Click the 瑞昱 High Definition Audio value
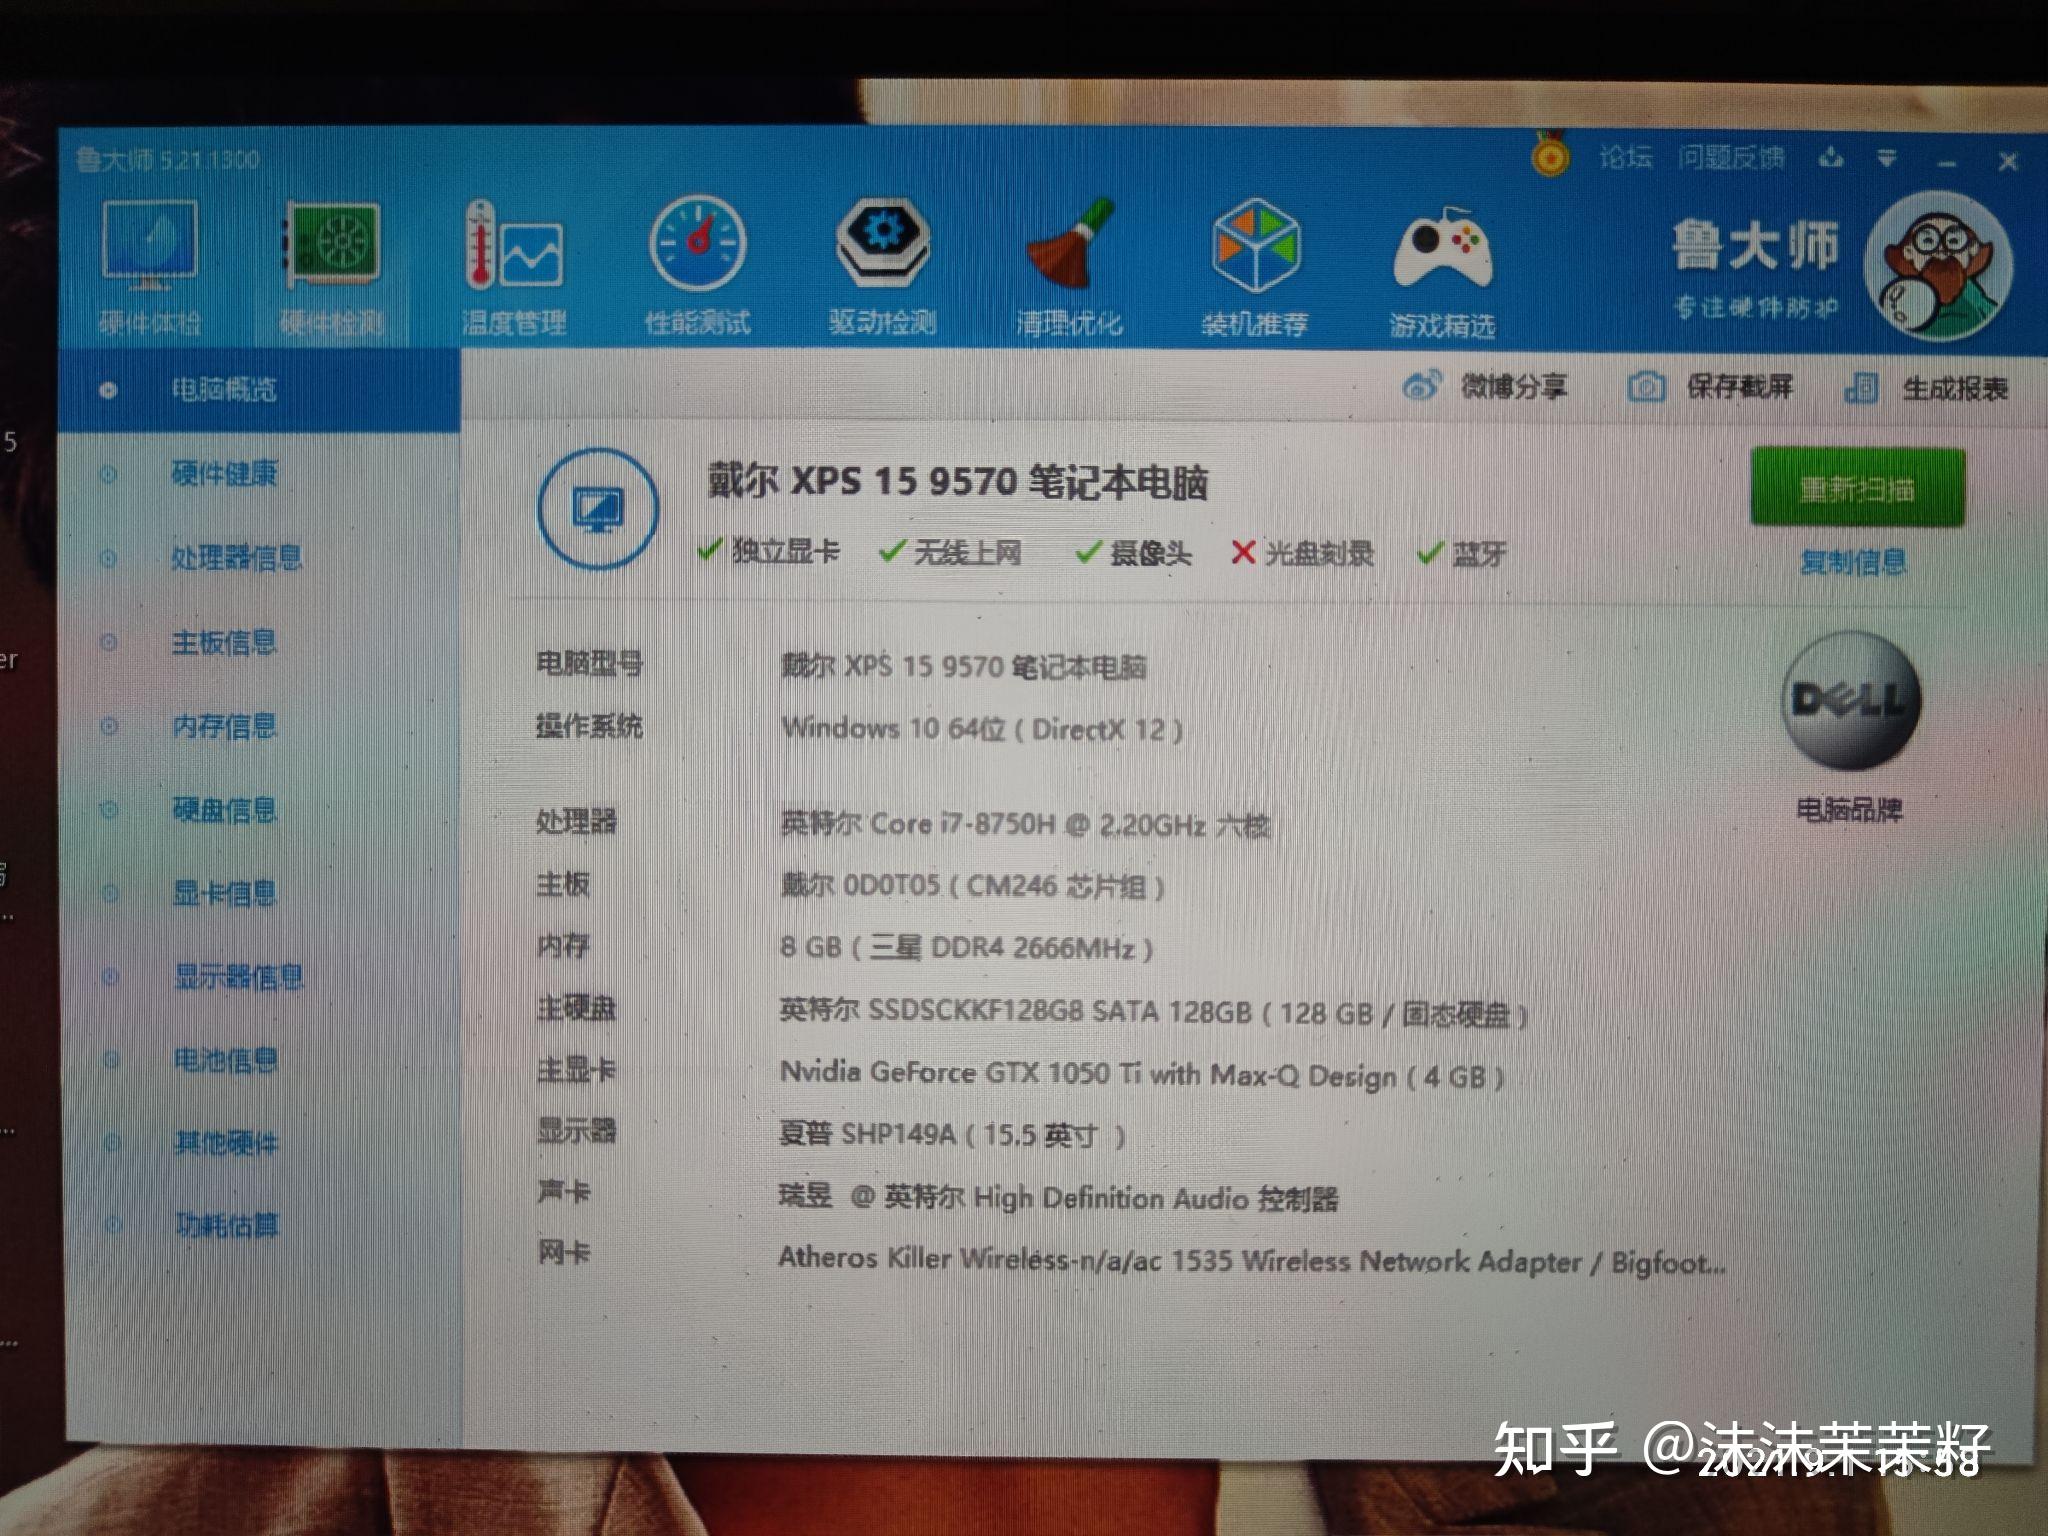 pyautogui.click(x=1059, y=1198)
